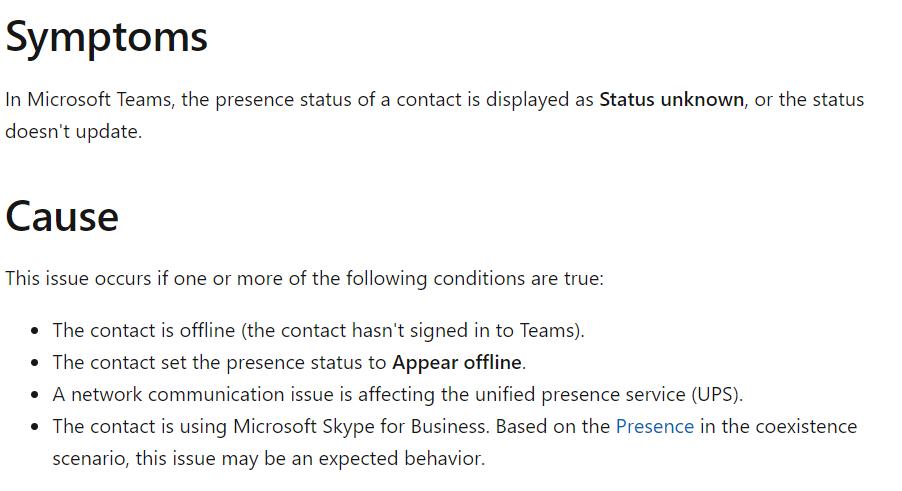
Task: Click the 'expected behavior' line of text
Action: (268, 459)
